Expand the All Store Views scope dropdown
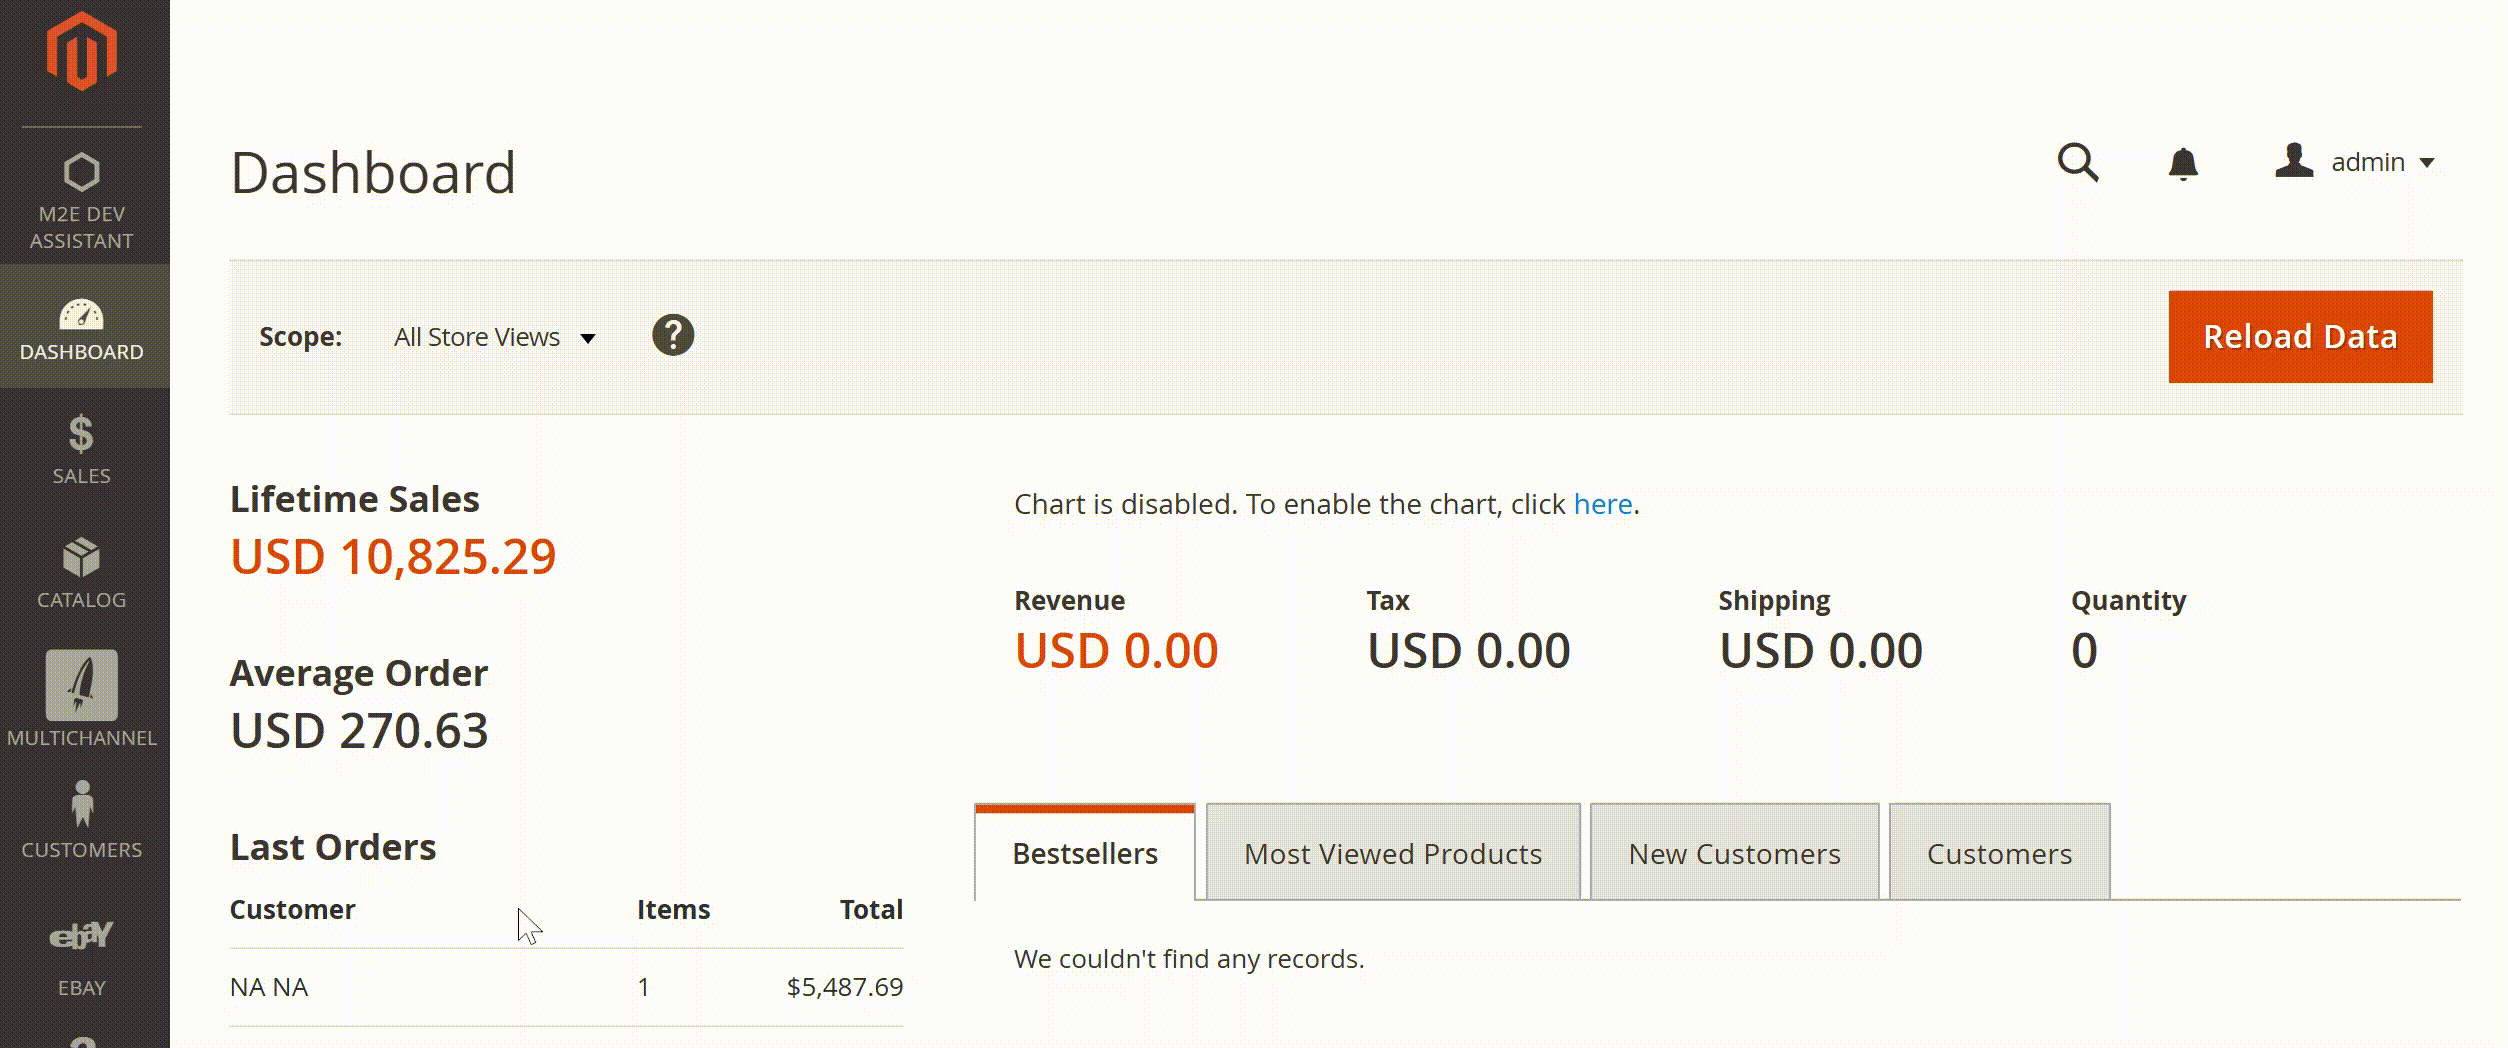The height and width of the screenshot is (1048, 2508). click(495, 338)
